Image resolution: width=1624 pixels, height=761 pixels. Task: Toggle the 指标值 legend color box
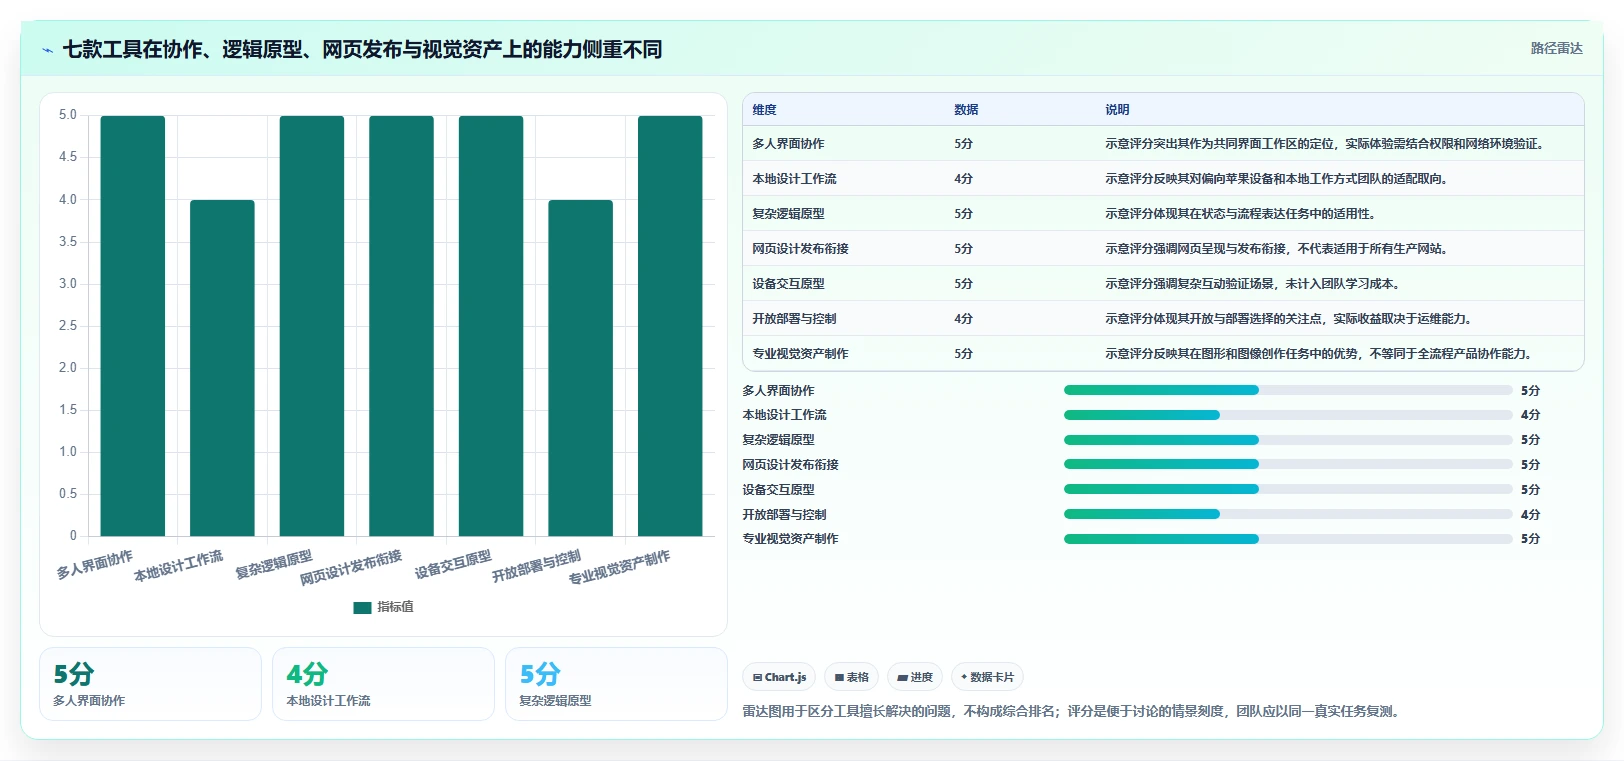362,607
